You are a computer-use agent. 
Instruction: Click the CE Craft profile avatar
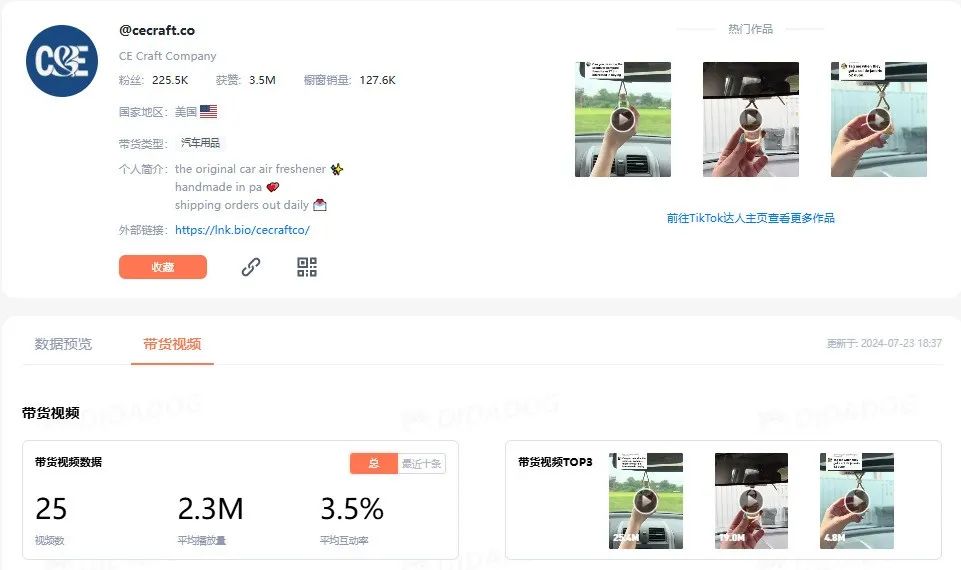pyautogui.click(x=62, y=61)
